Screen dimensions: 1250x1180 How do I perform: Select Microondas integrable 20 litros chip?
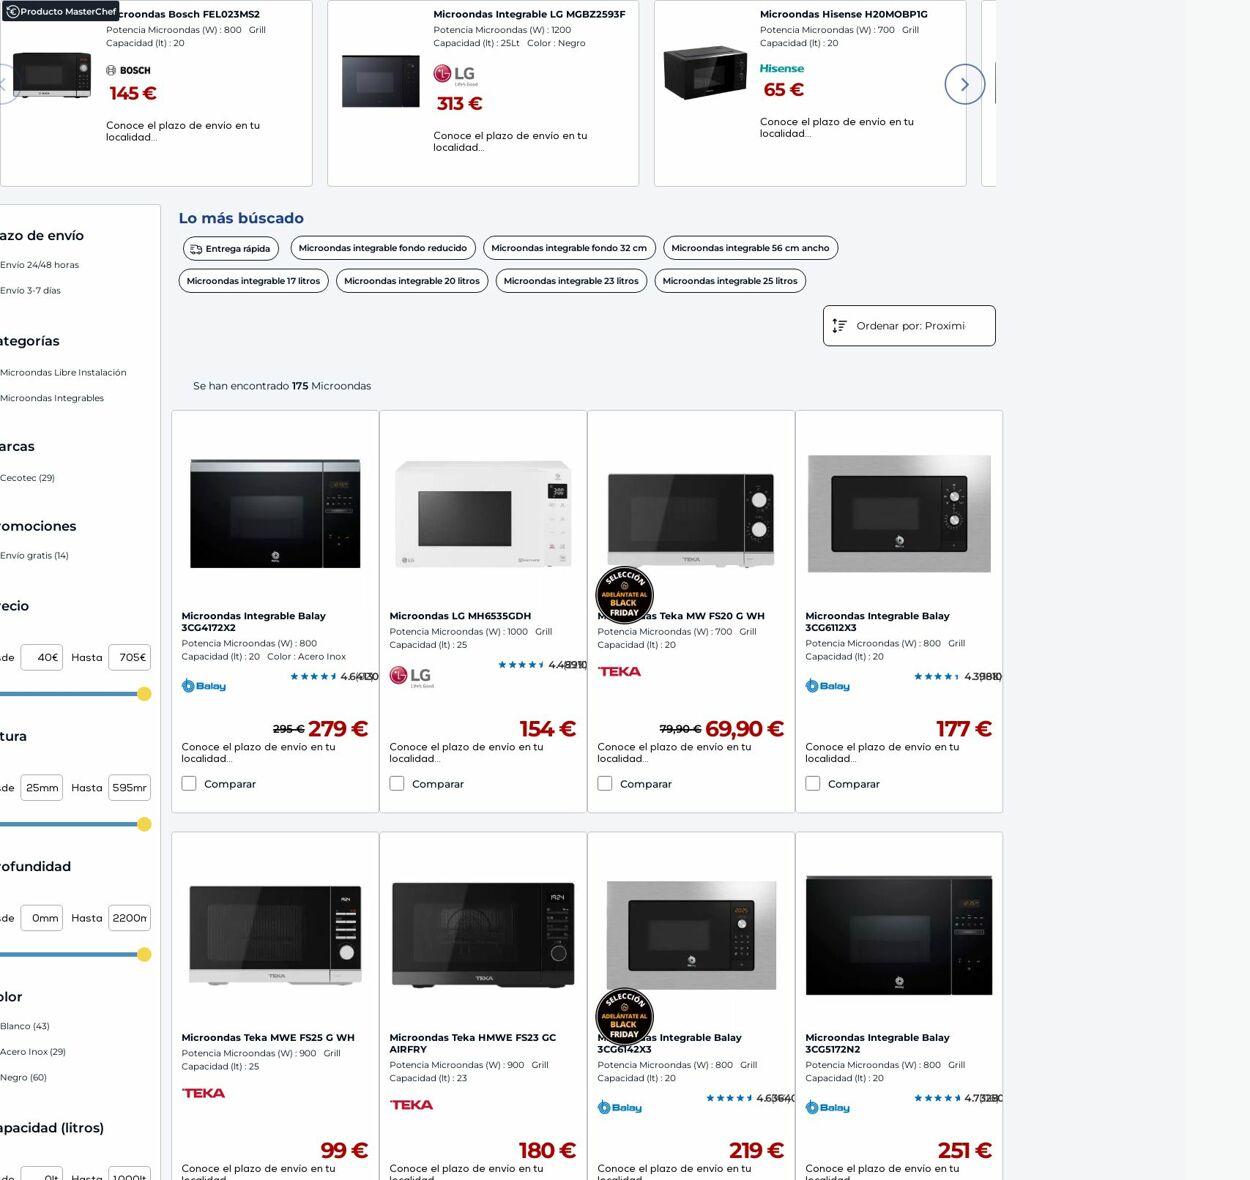[412, 281]
